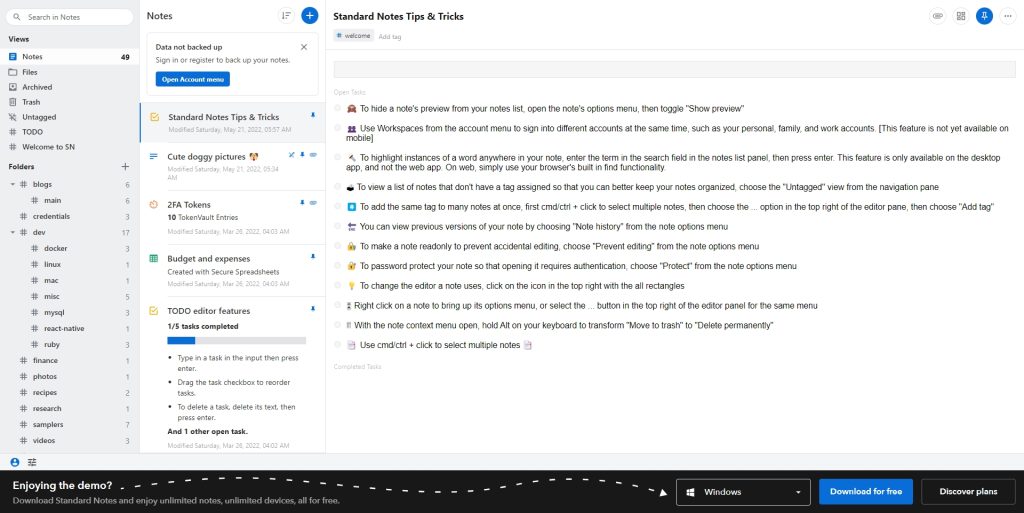The height and width of the screenshot is (513, 1024).
Task: Check the task about using Workspaces
Action: [338, 128]
